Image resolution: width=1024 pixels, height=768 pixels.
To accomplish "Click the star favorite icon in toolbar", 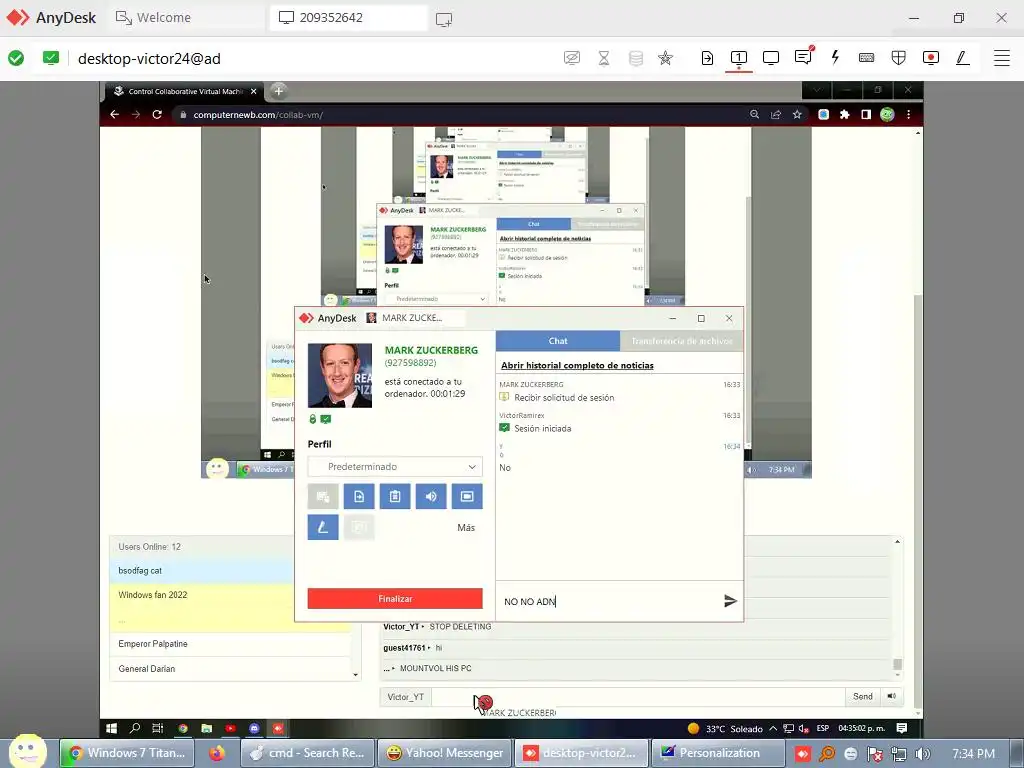I will coord(665,58).
